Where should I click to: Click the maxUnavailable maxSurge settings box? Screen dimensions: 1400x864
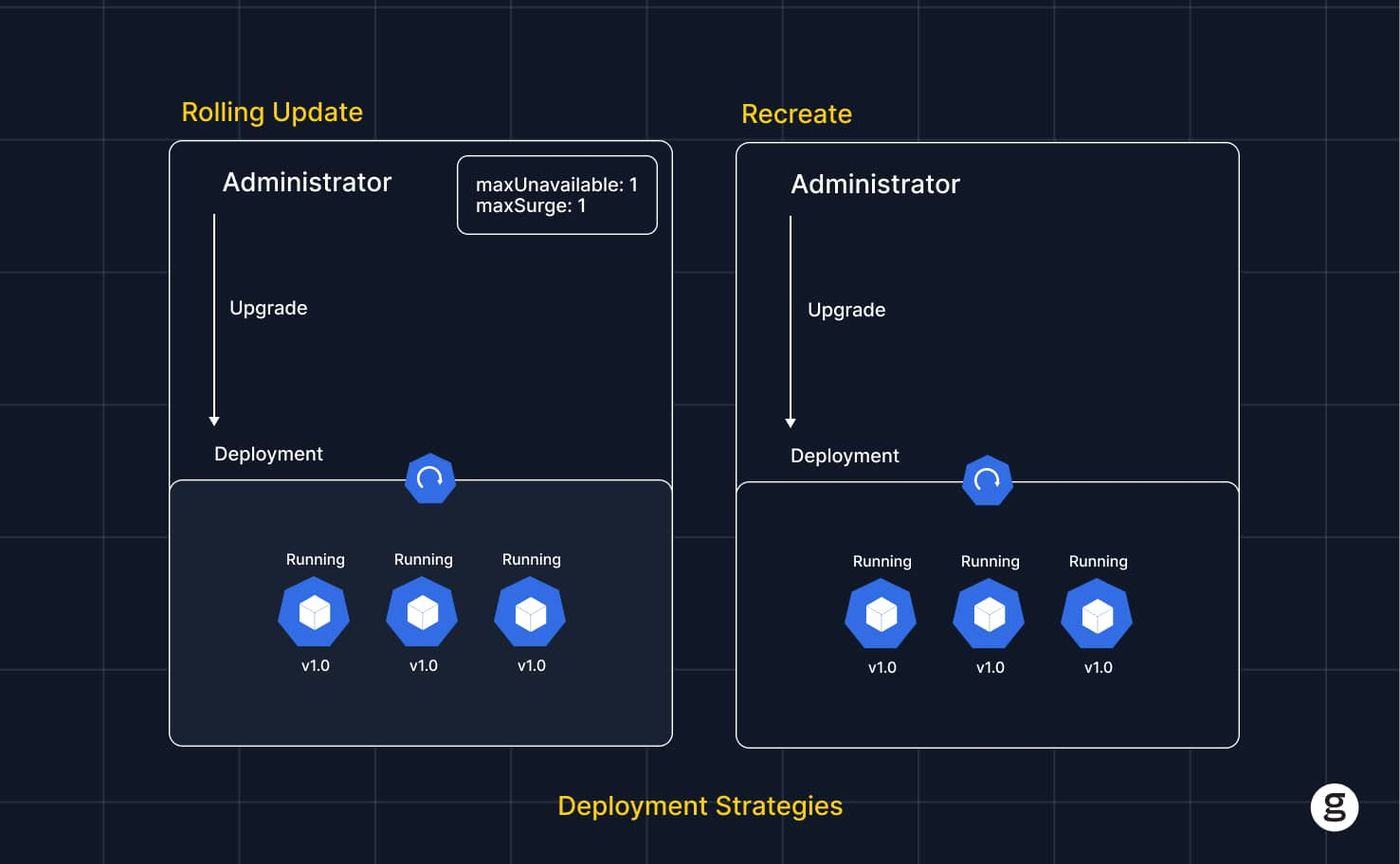click(x=557, y=195)
